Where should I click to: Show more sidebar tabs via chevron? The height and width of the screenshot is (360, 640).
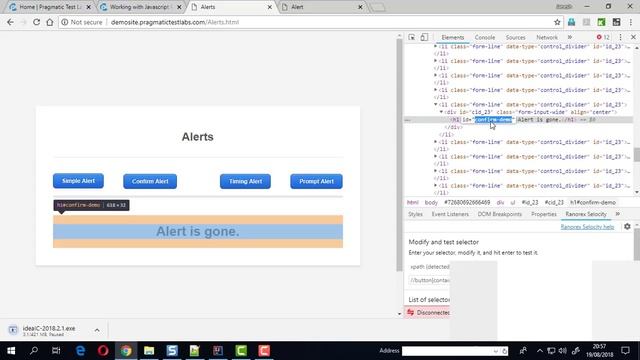click(x=618, y=214)
